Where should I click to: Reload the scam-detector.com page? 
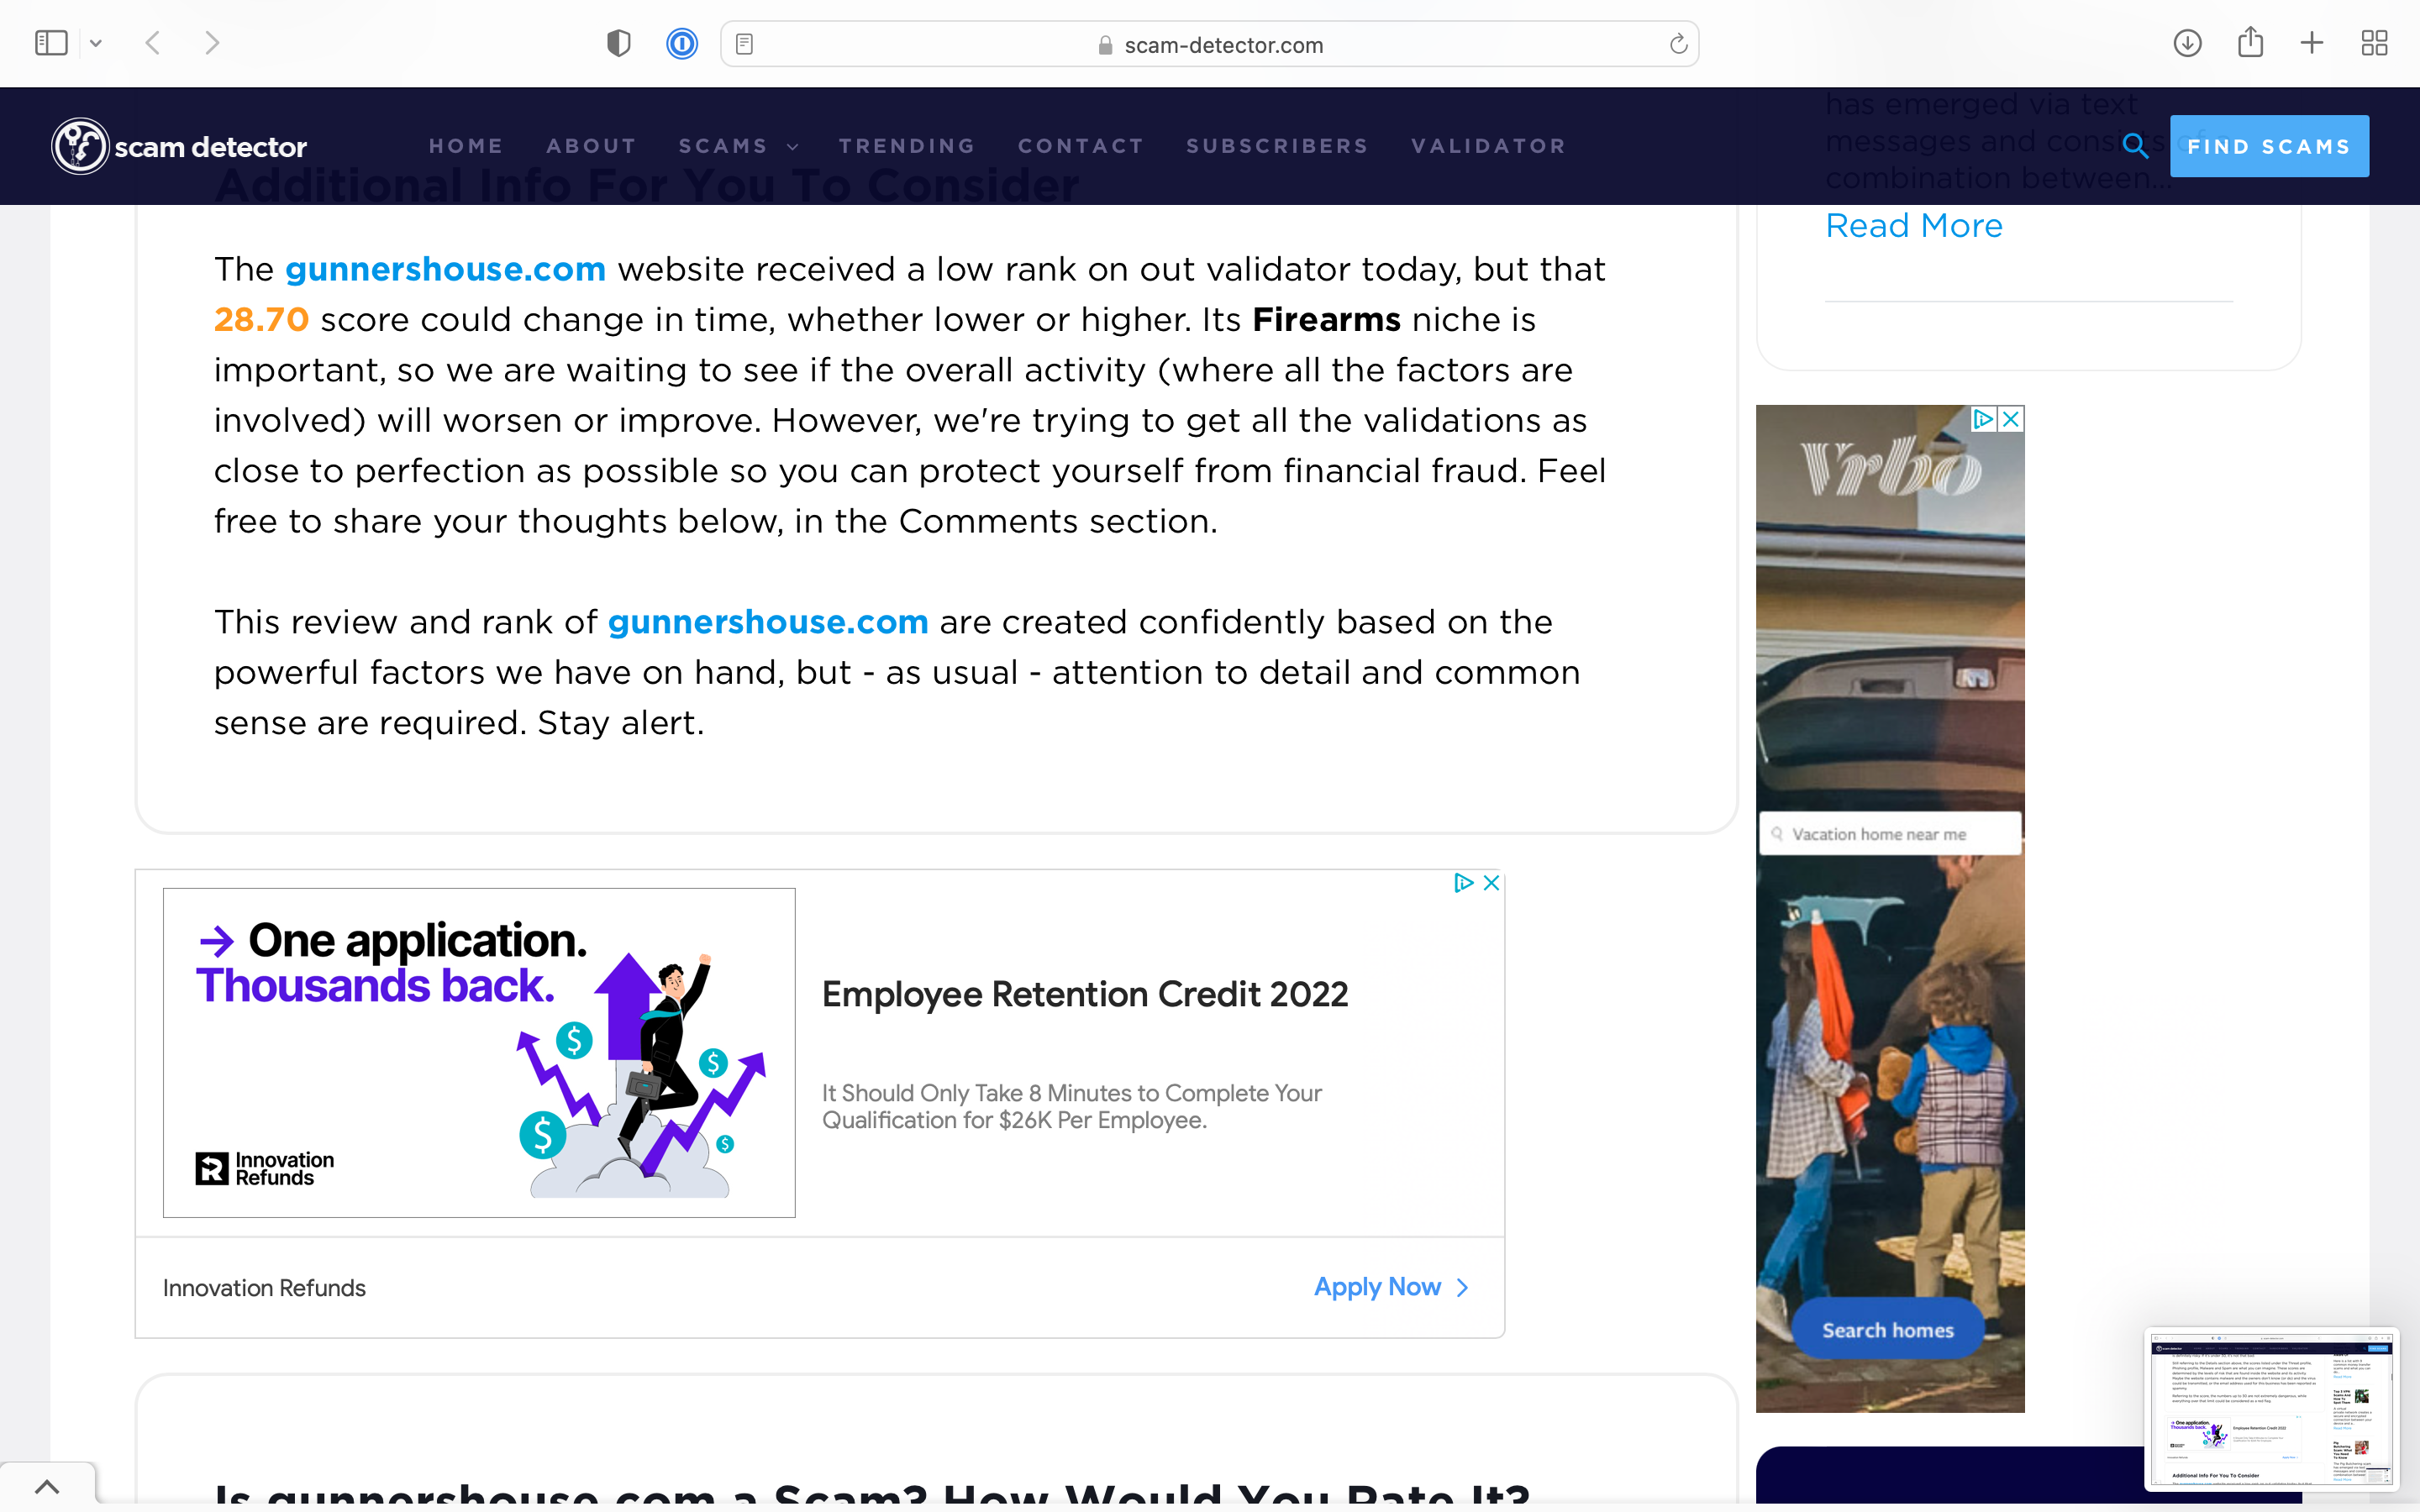1678,44
